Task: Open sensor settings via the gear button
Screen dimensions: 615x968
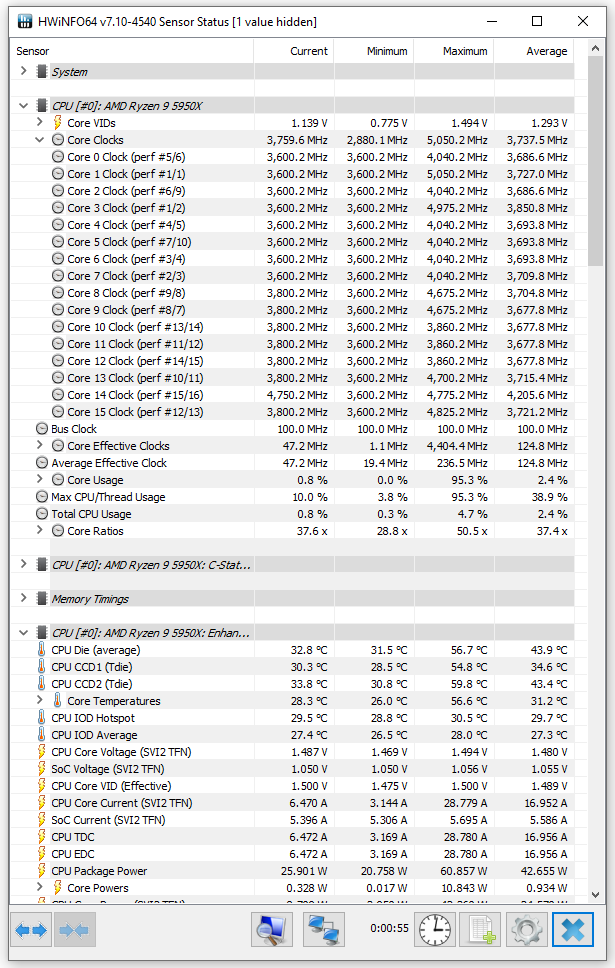Action: point(527,930)
